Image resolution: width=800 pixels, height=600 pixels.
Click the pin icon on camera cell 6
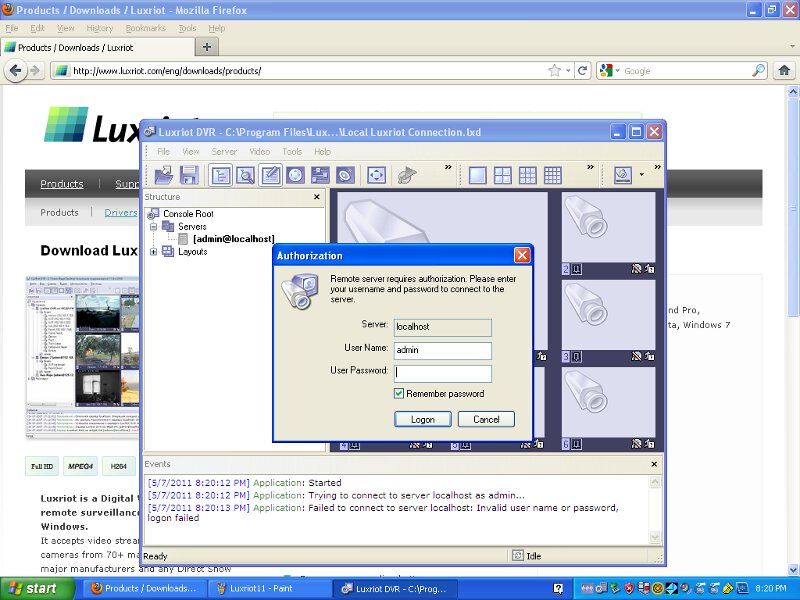577,444
